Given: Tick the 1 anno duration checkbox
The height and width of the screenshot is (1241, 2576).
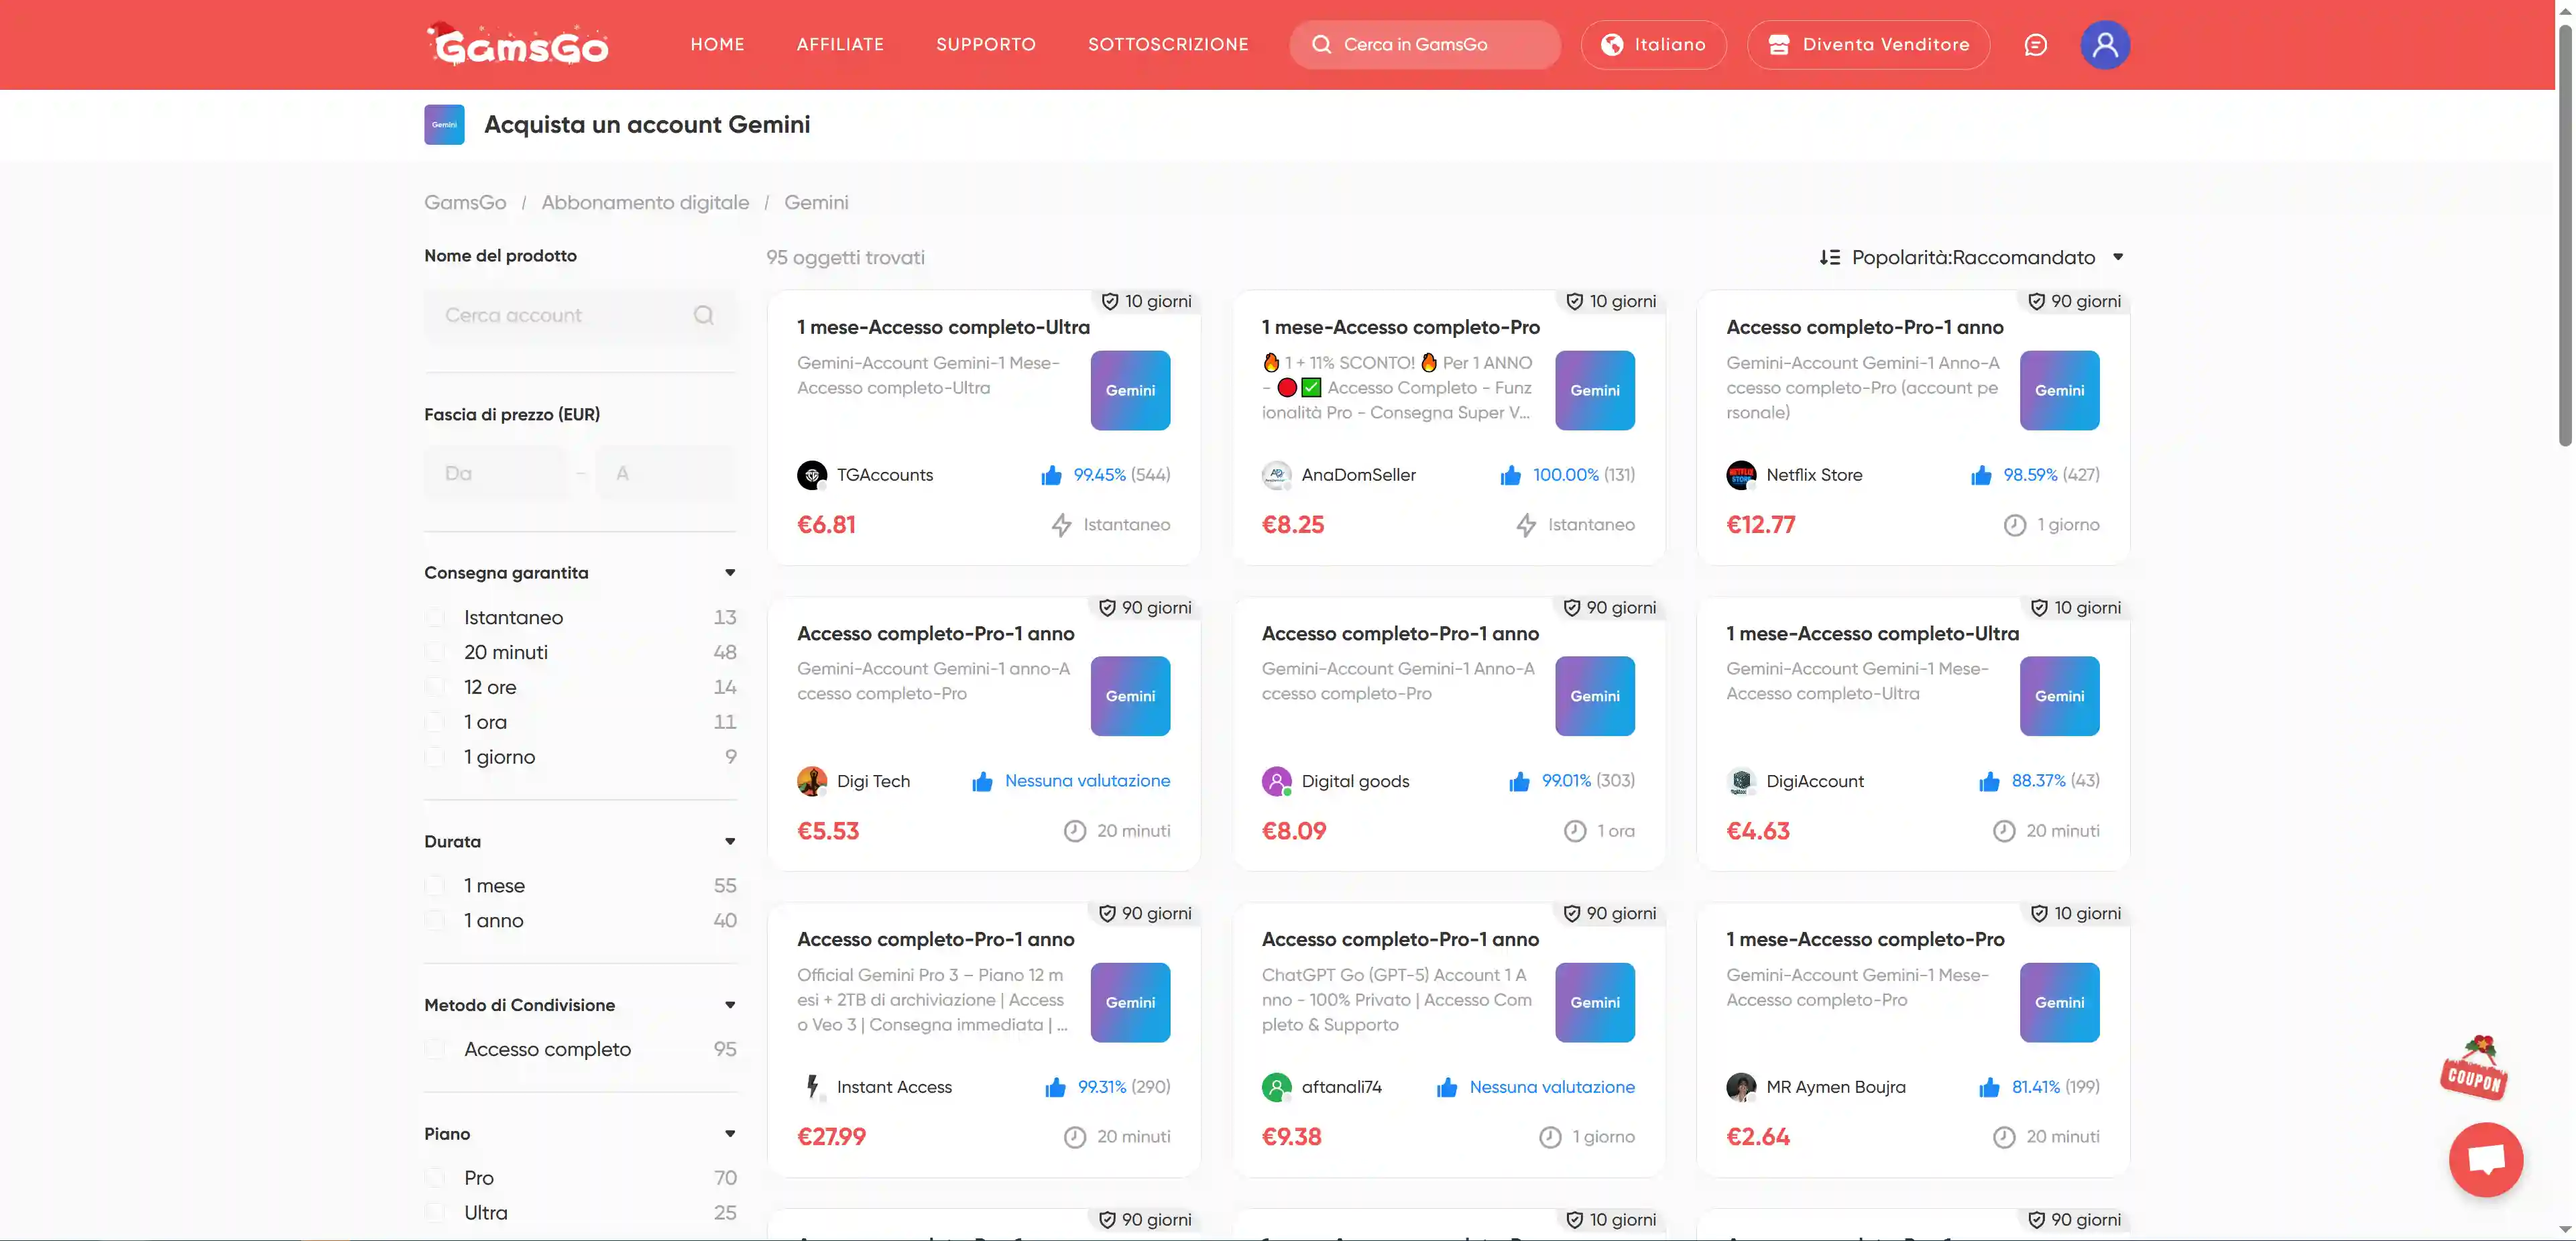Looking at the screenshot, I should pyautogui.click(x=435, y=921).
